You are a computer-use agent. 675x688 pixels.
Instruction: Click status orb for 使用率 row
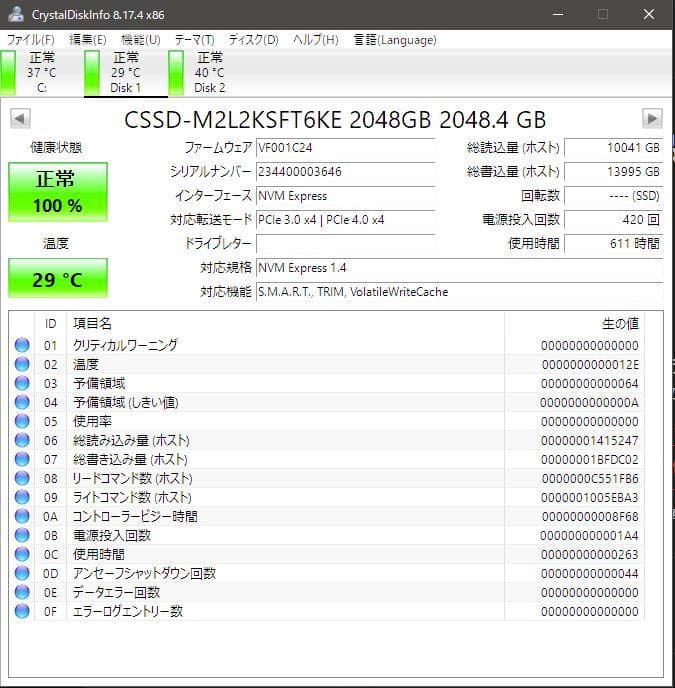pyautogui.click(x=22, y=421)
